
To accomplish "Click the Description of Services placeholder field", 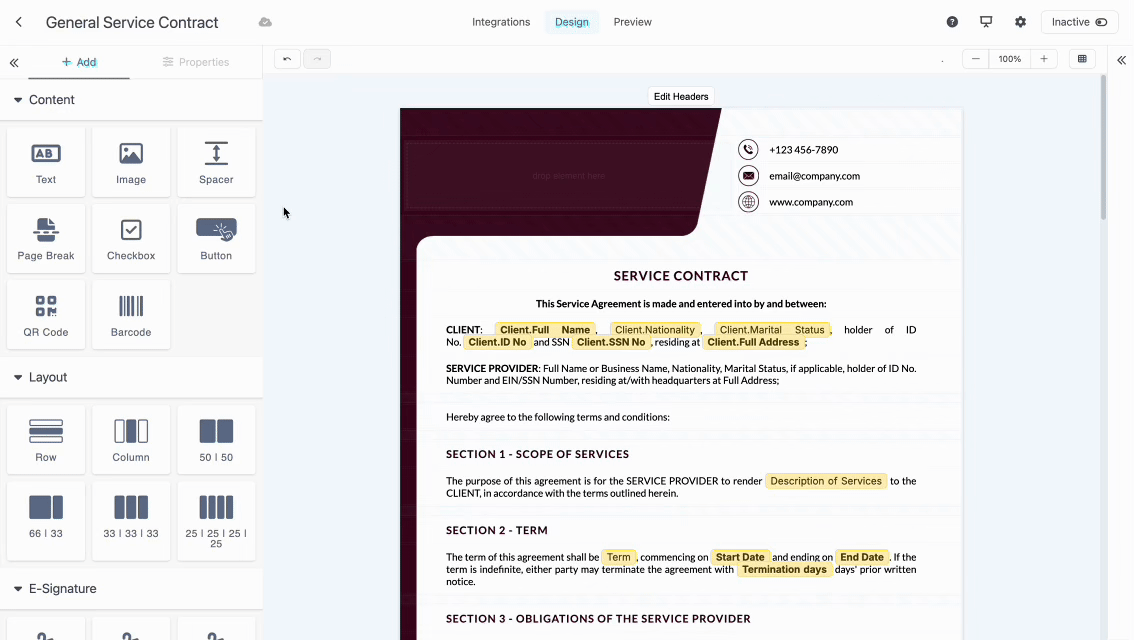I will tap(825, 481).
